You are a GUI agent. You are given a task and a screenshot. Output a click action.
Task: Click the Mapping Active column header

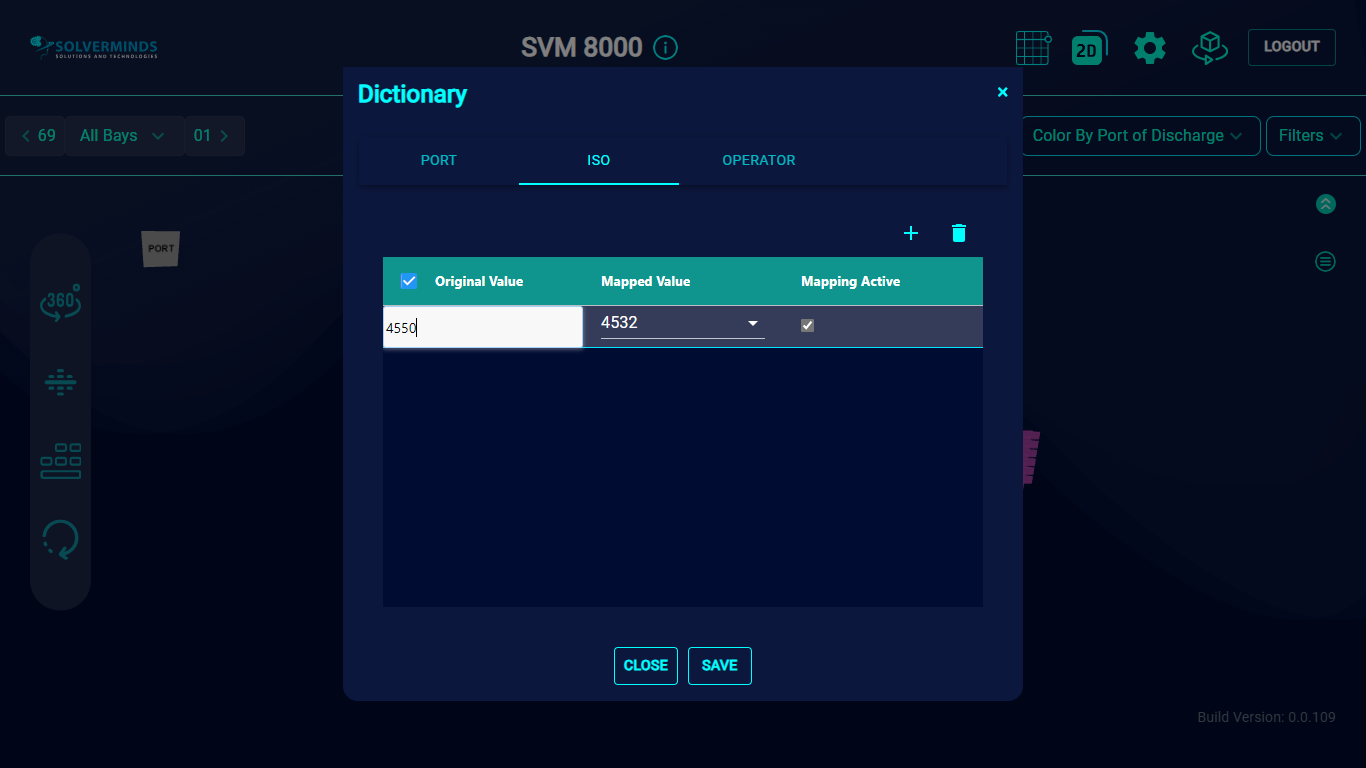(851, 282)
